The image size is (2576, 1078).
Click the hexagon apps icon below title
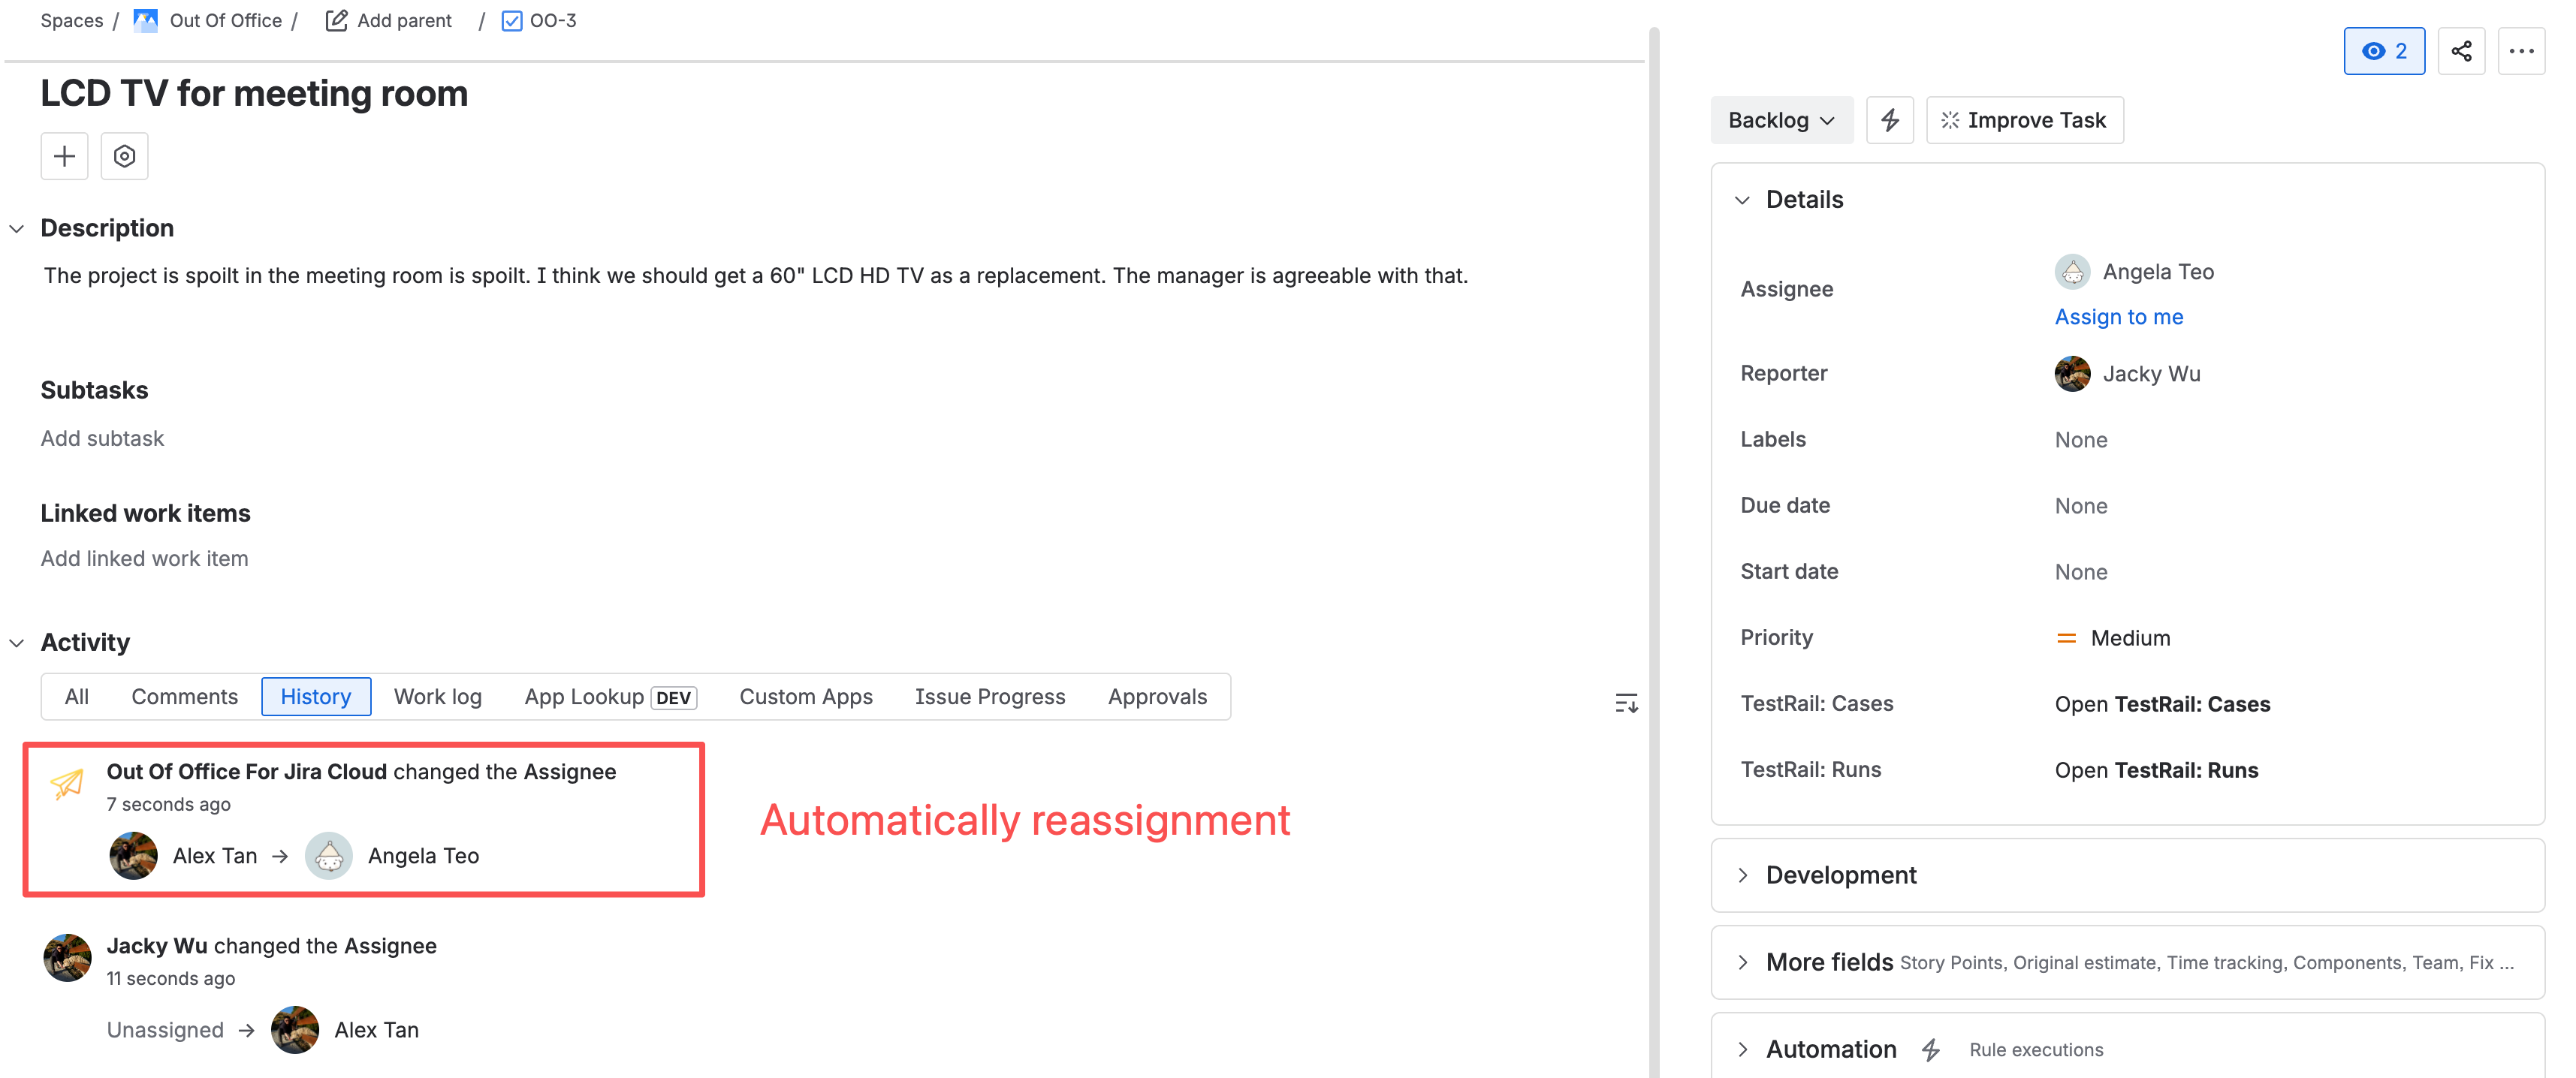pos(124,156)
